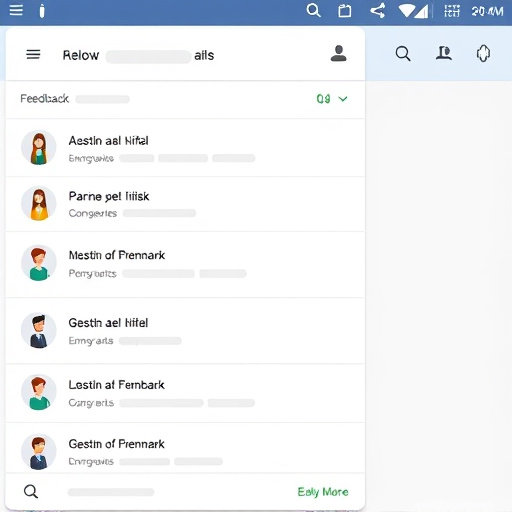This screenshot has height=512, width=512.
Task: Click Gestin ael Nifel avatar thumbnail
Action: tap(39, 330)
